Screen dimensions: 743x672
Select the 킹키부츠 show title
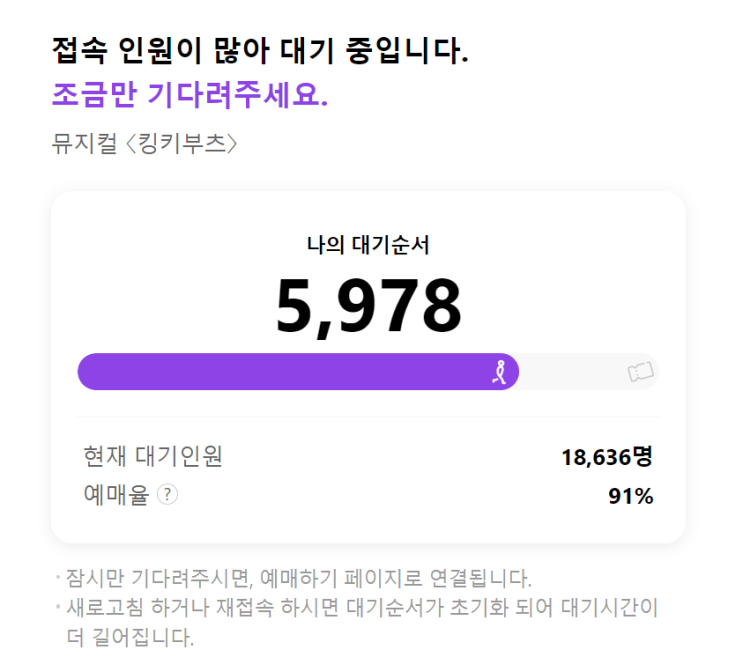(x=182, y=144)
